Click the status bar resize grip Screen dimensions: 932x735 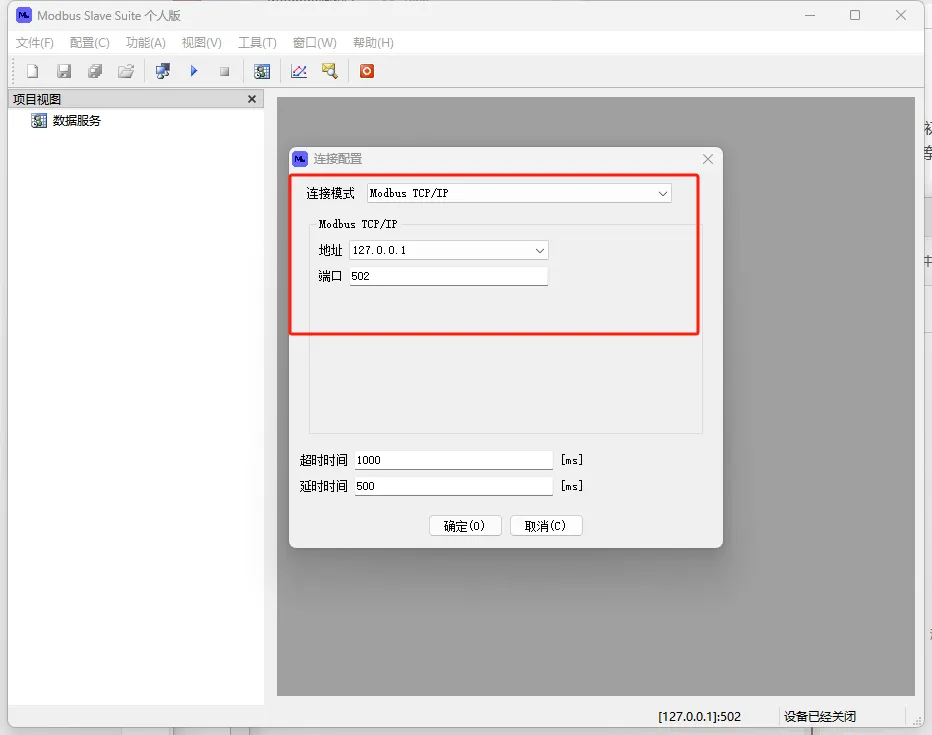click(917, 720)
